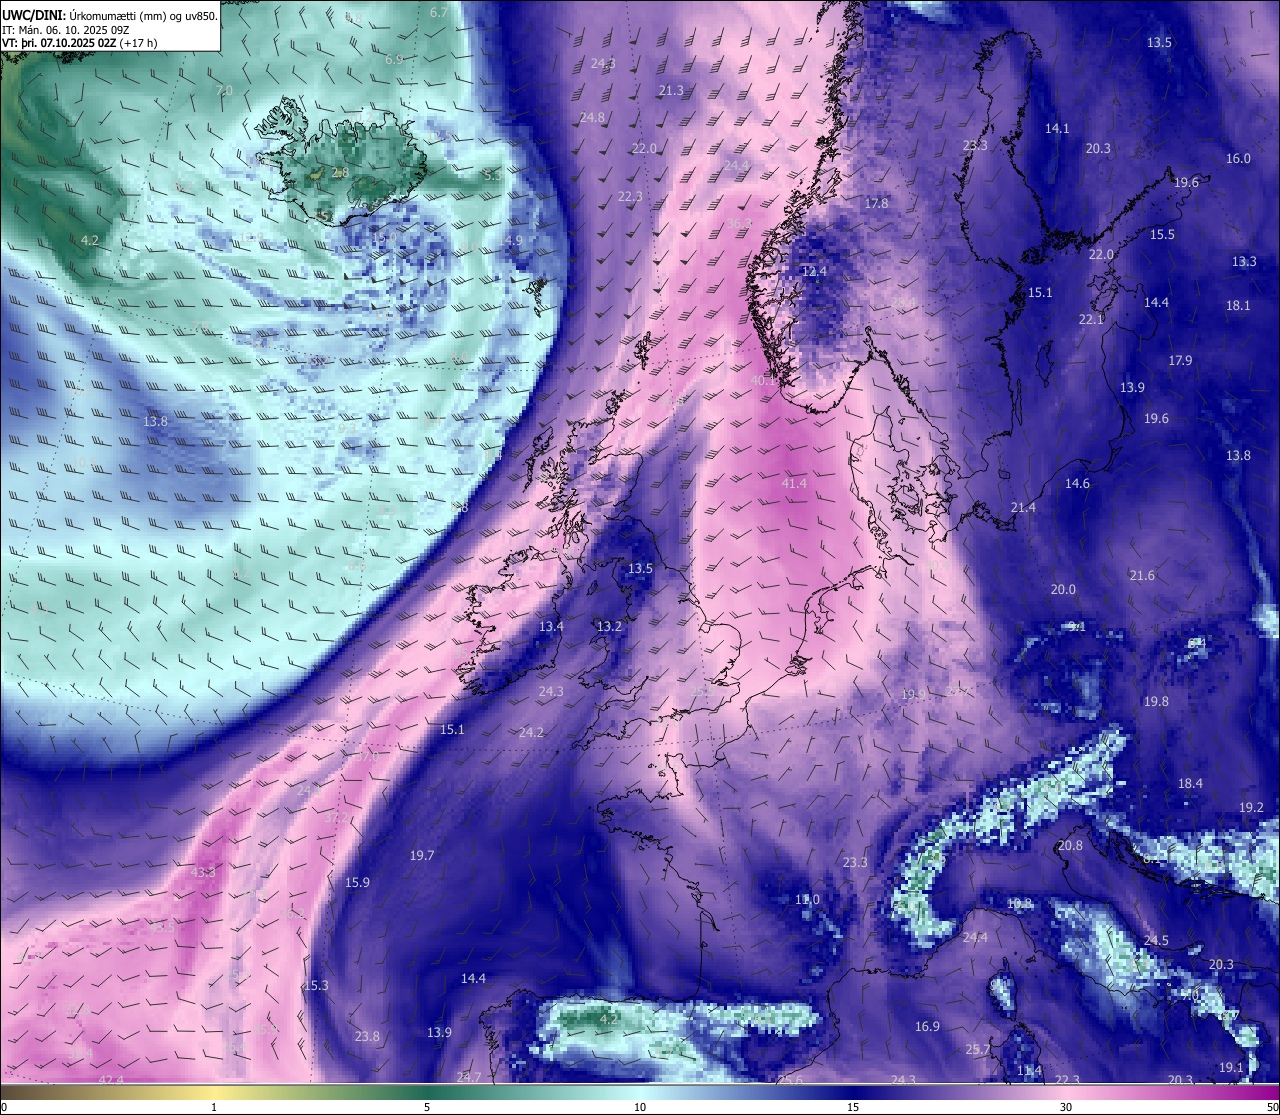The height and width of the screenshot is (1115, 1280).
Task: Click the '10' tick label on the colour scale
Action: point(640,1107)
